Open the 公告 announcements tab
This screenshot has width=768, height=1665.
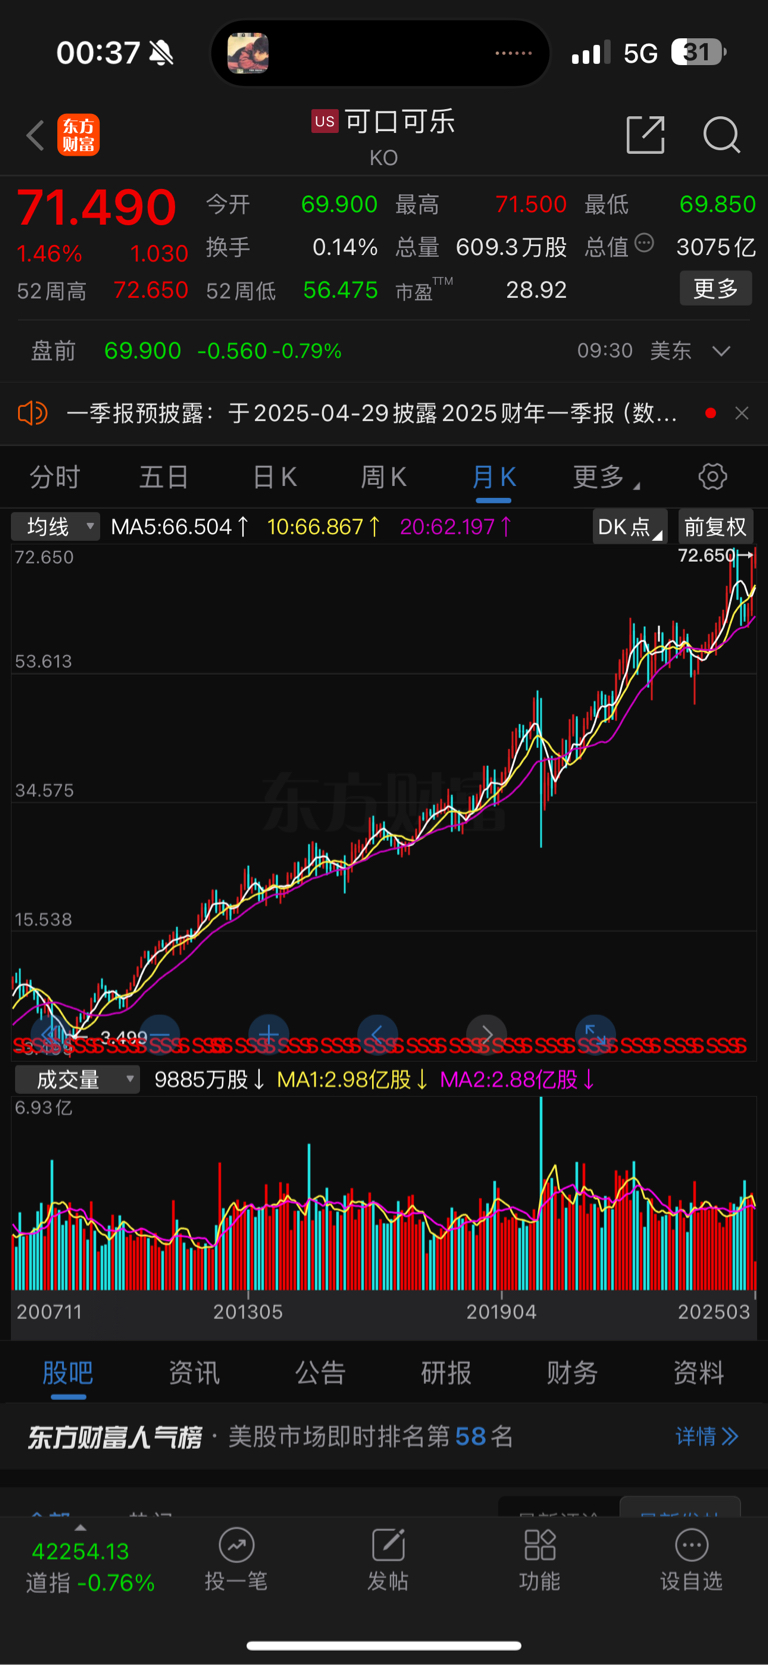pos(320,1373)
